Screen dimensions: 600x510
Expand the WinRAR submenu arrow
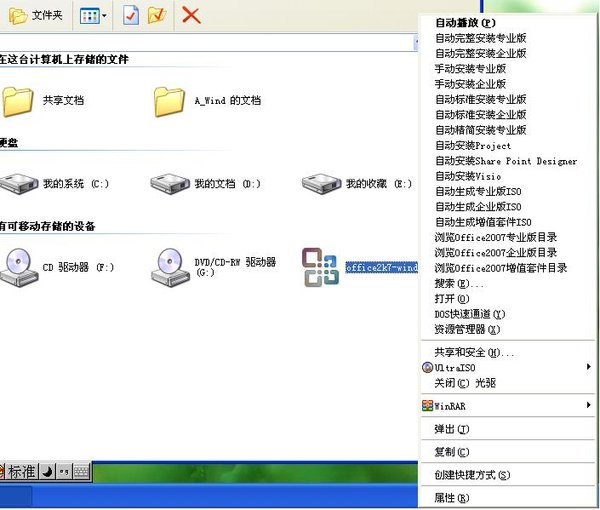tap(589, 405)
